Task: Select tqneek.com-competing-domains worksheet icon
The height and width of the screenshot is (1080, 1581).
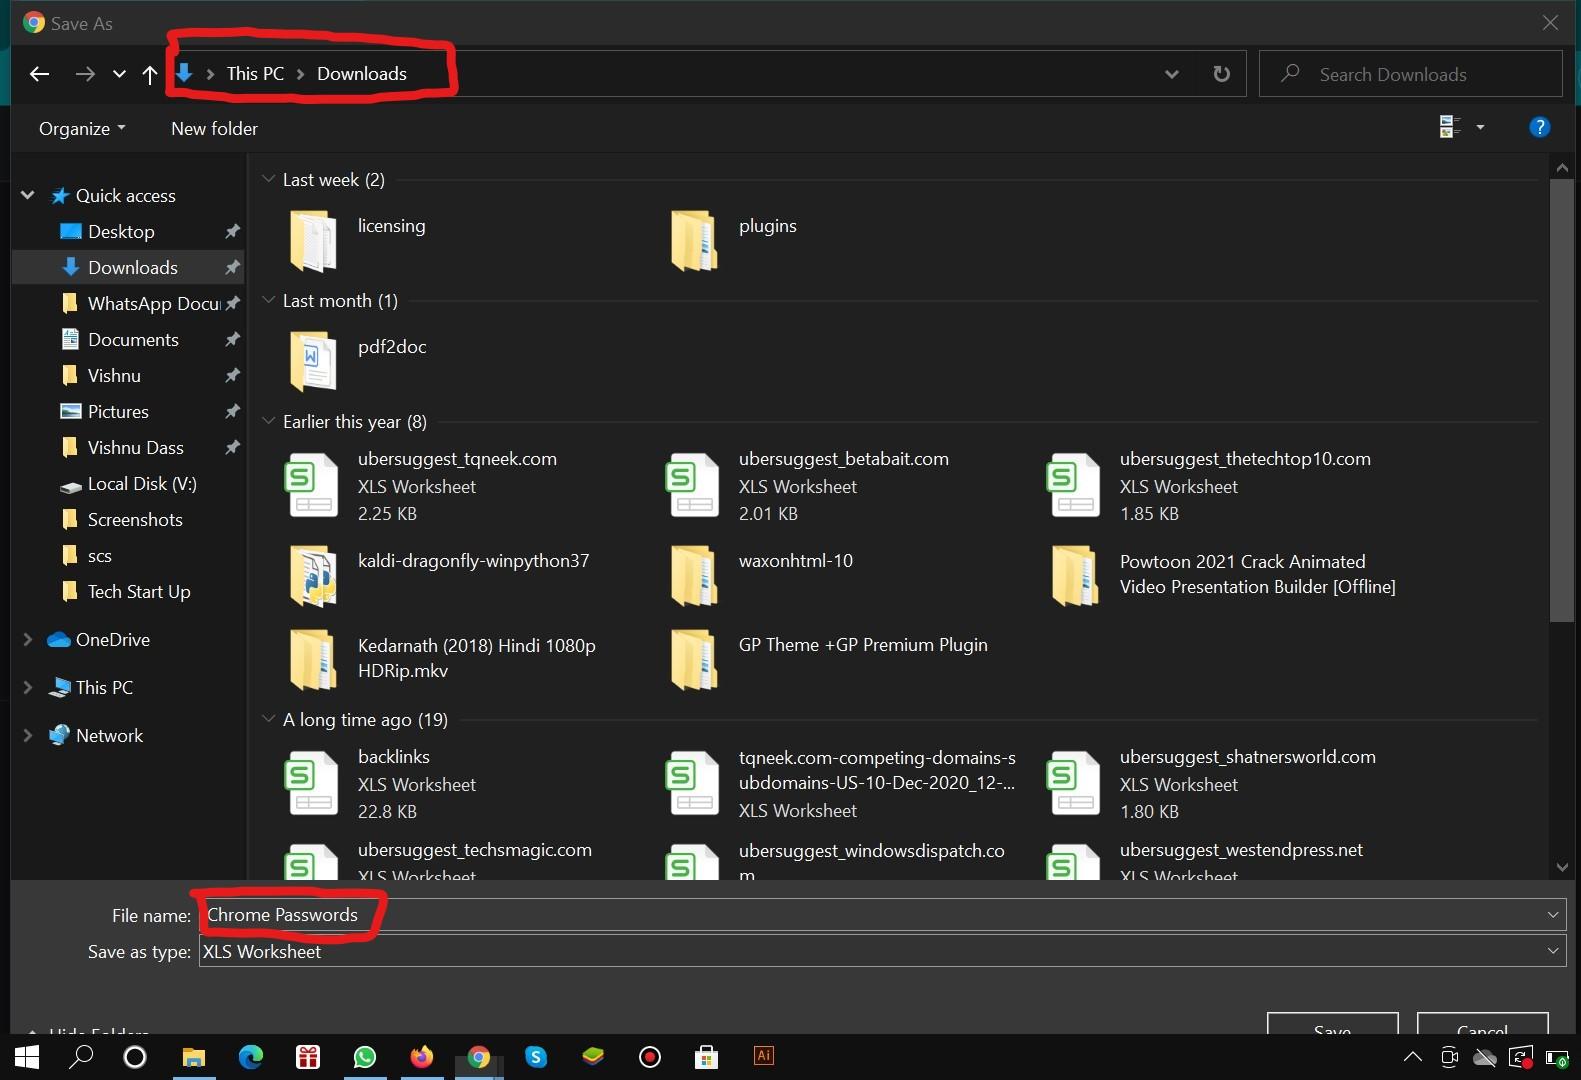Action: click(x=694, y=783)
